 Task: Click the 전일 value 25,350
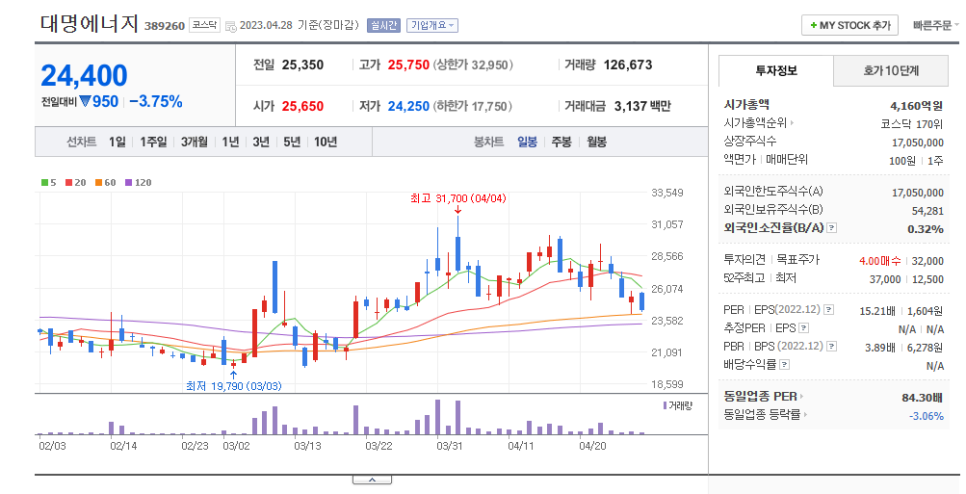click(x=302, y=65)
